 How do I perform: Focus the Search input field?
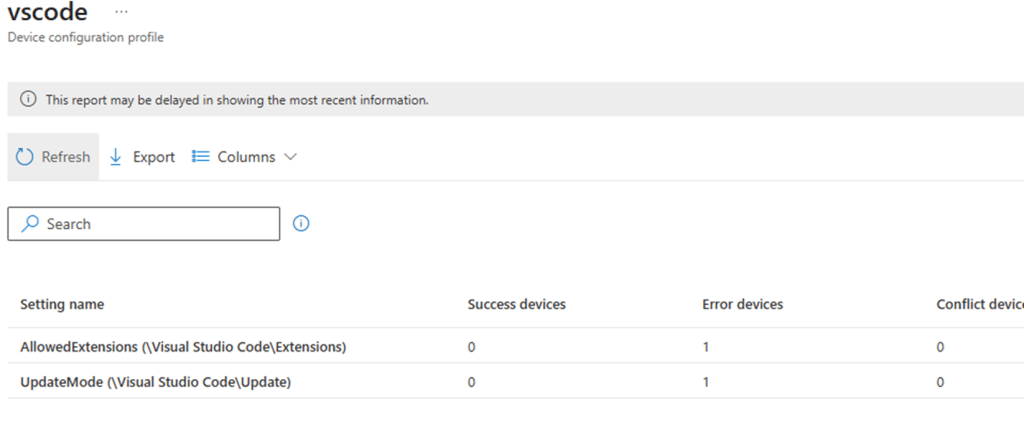click(x=150, y=224)
